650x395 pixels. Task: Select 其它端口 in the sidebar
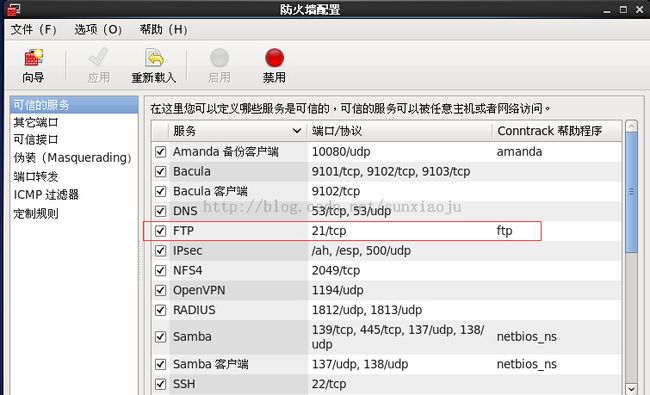pyautogui.click(x=36, y=123)
